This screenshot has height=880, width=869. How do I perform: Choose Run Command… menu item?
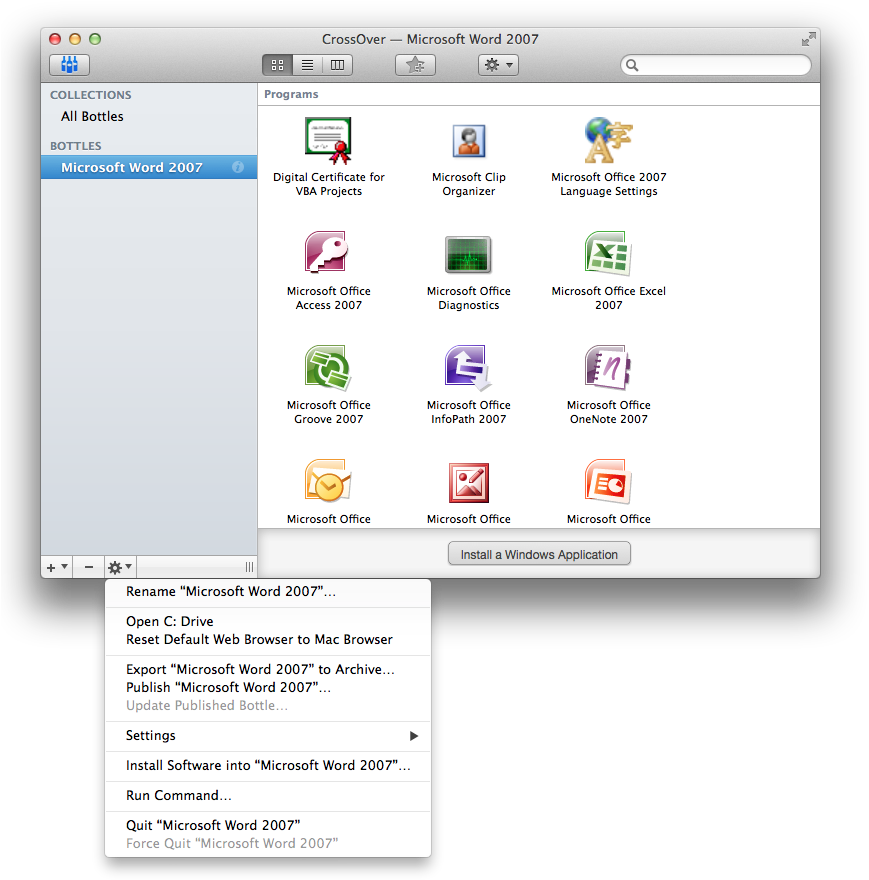[268, 795]
